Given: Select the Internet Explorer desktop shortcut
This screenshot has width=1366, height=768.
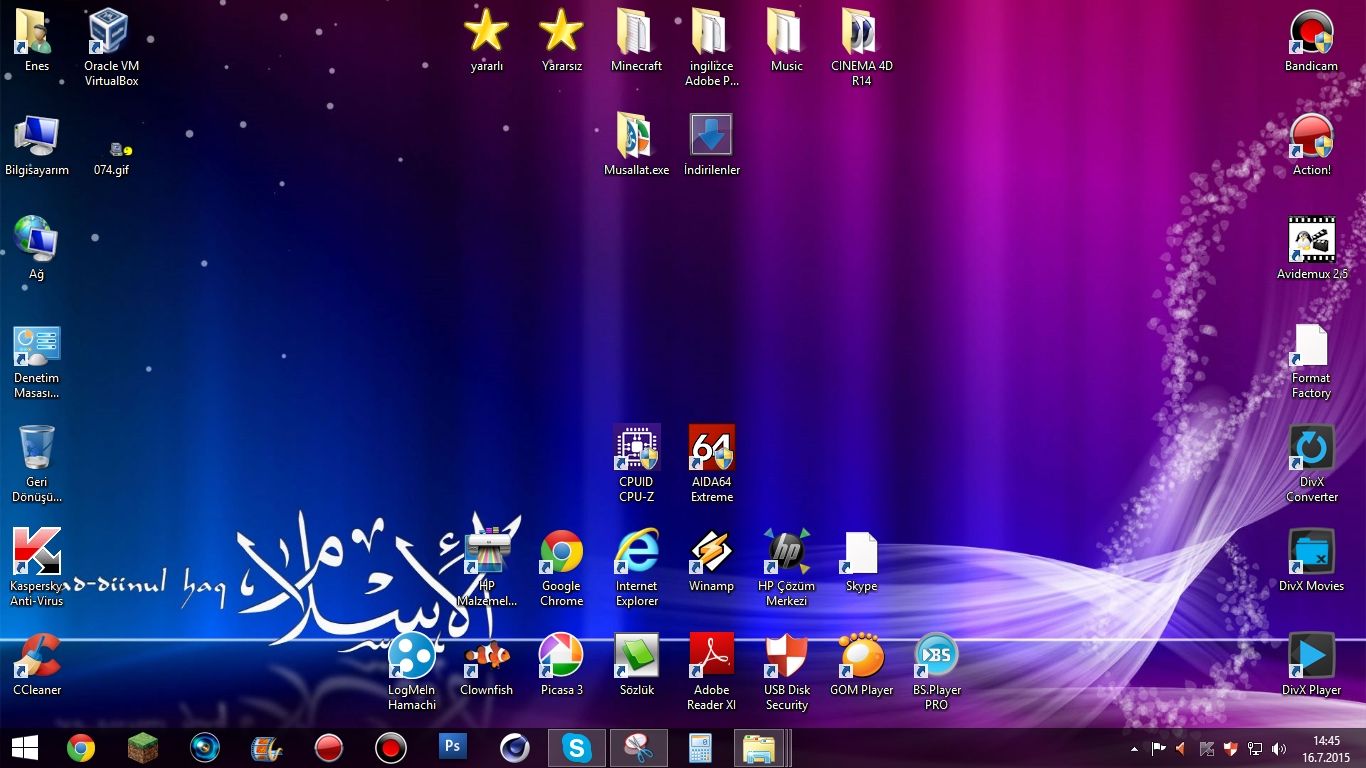Looking at the screenshot, I should 636,566.
